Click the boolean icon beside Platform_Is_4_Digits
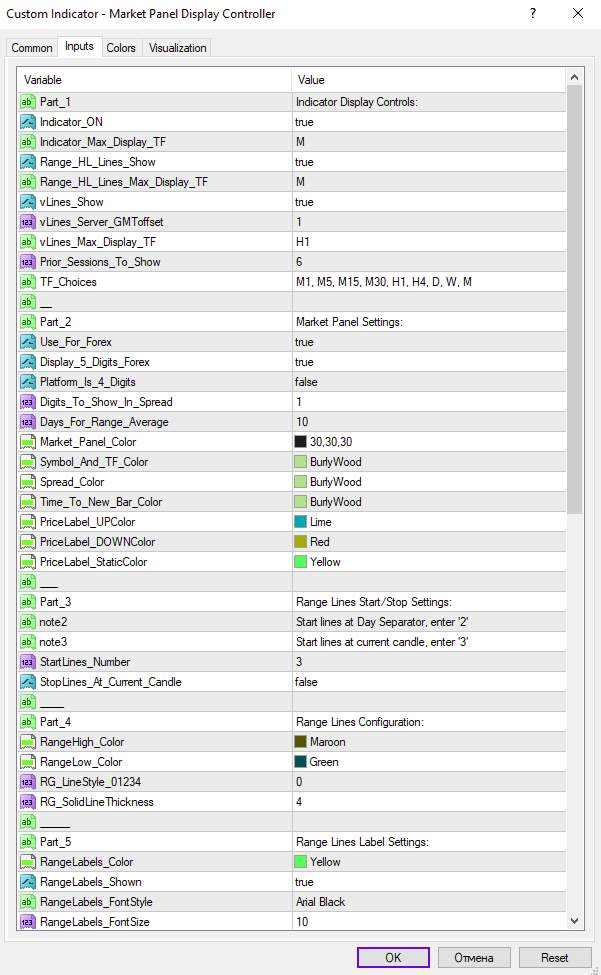The height and width of the screenshot is (975, 601). click(27, 382)
